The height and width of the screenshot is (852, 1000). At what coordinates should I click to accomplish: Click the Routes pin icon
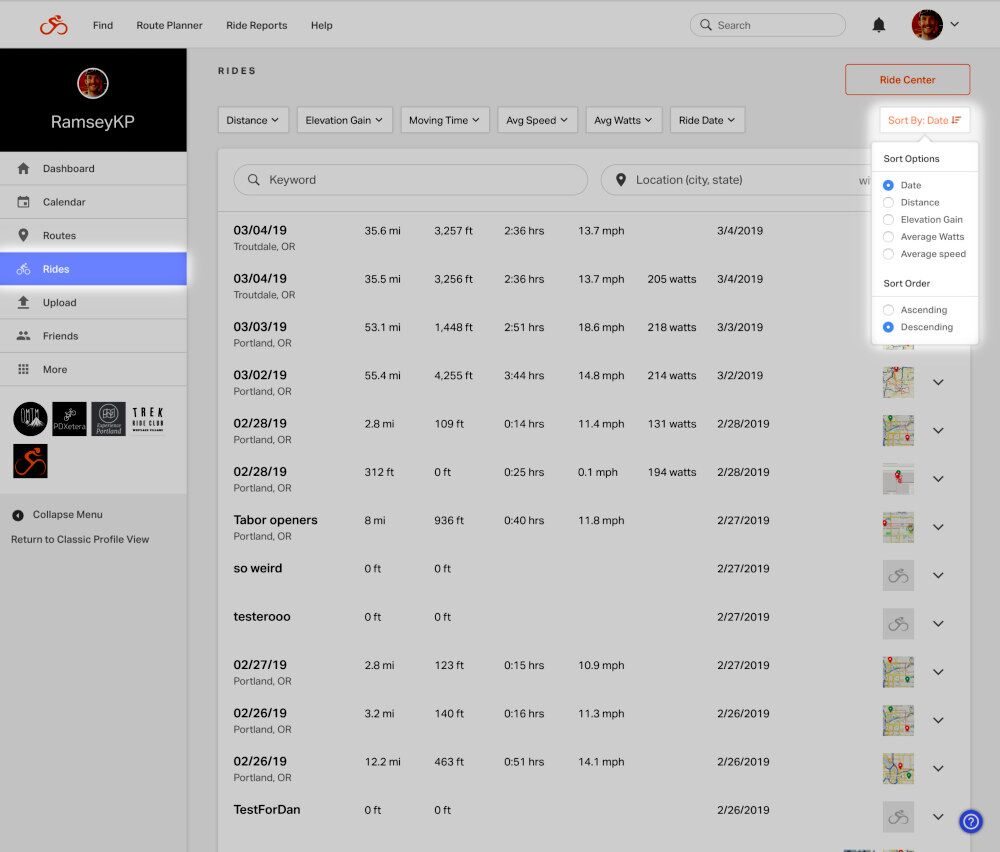click(24, 235)
